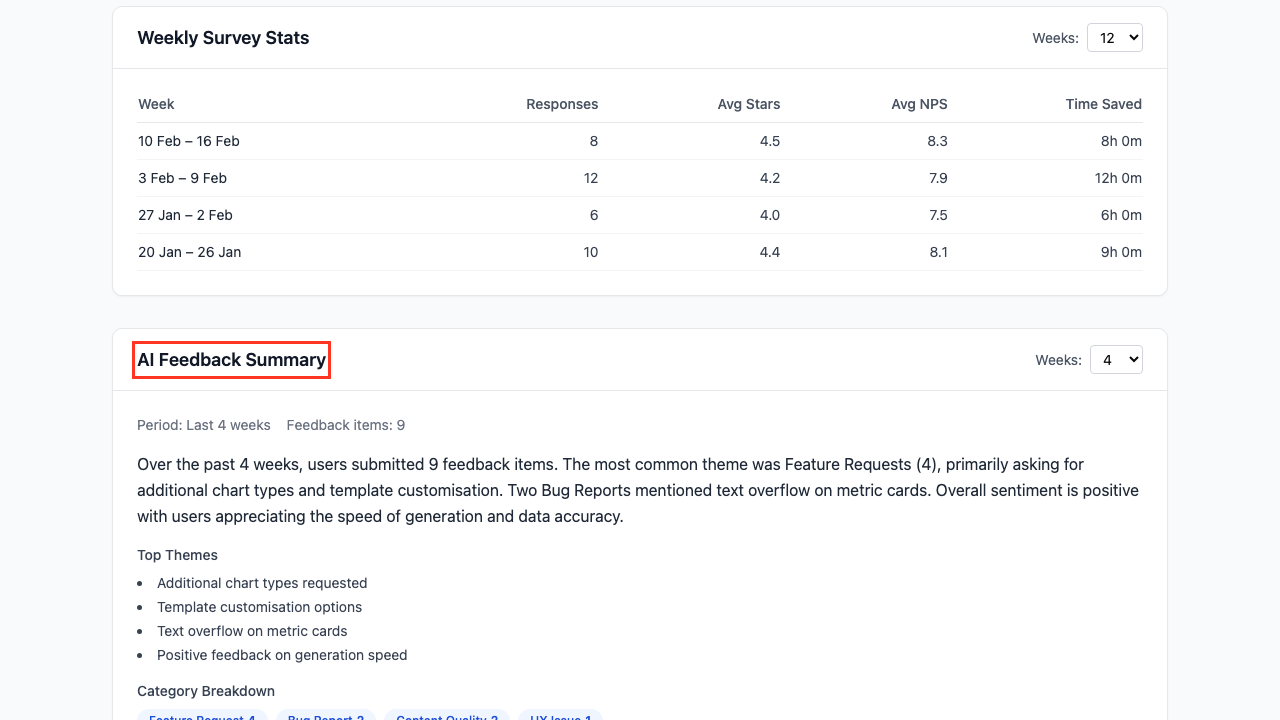The height and width of the screenshot is (720, 1280).
Task: Sort by the Avg Stars column header
Action: coord(748,104)
